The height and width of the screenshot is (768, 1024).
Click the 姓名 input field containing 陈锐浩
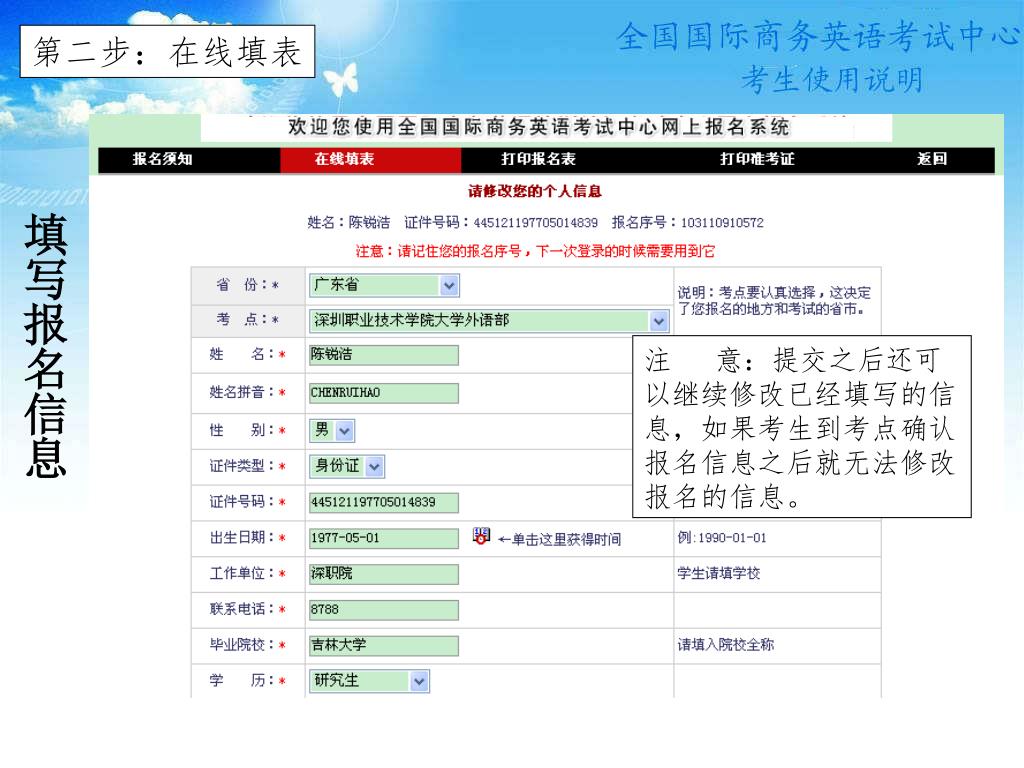point(384,355)
